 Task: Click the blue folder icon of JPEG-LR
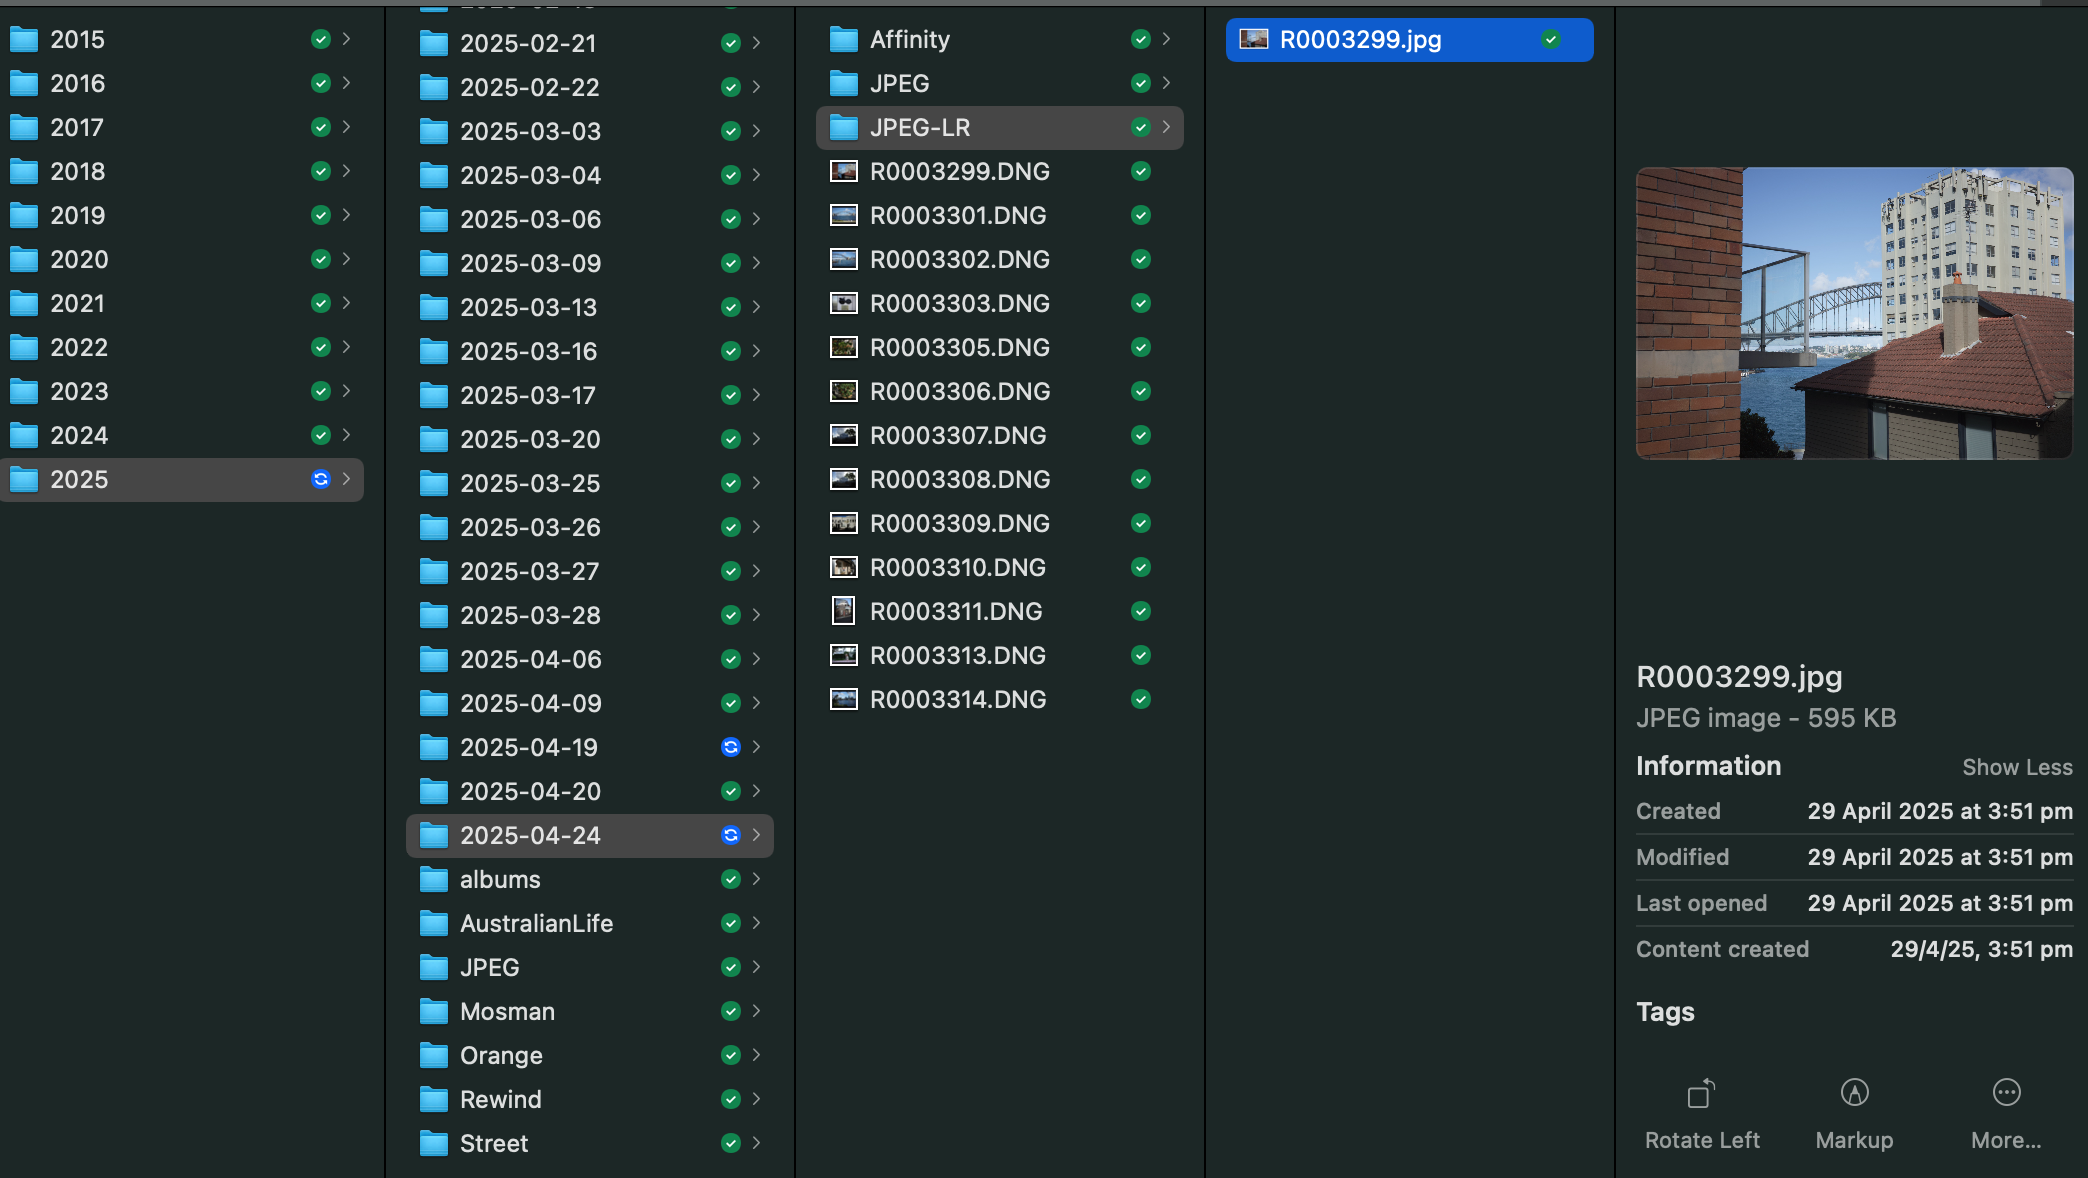841,127
